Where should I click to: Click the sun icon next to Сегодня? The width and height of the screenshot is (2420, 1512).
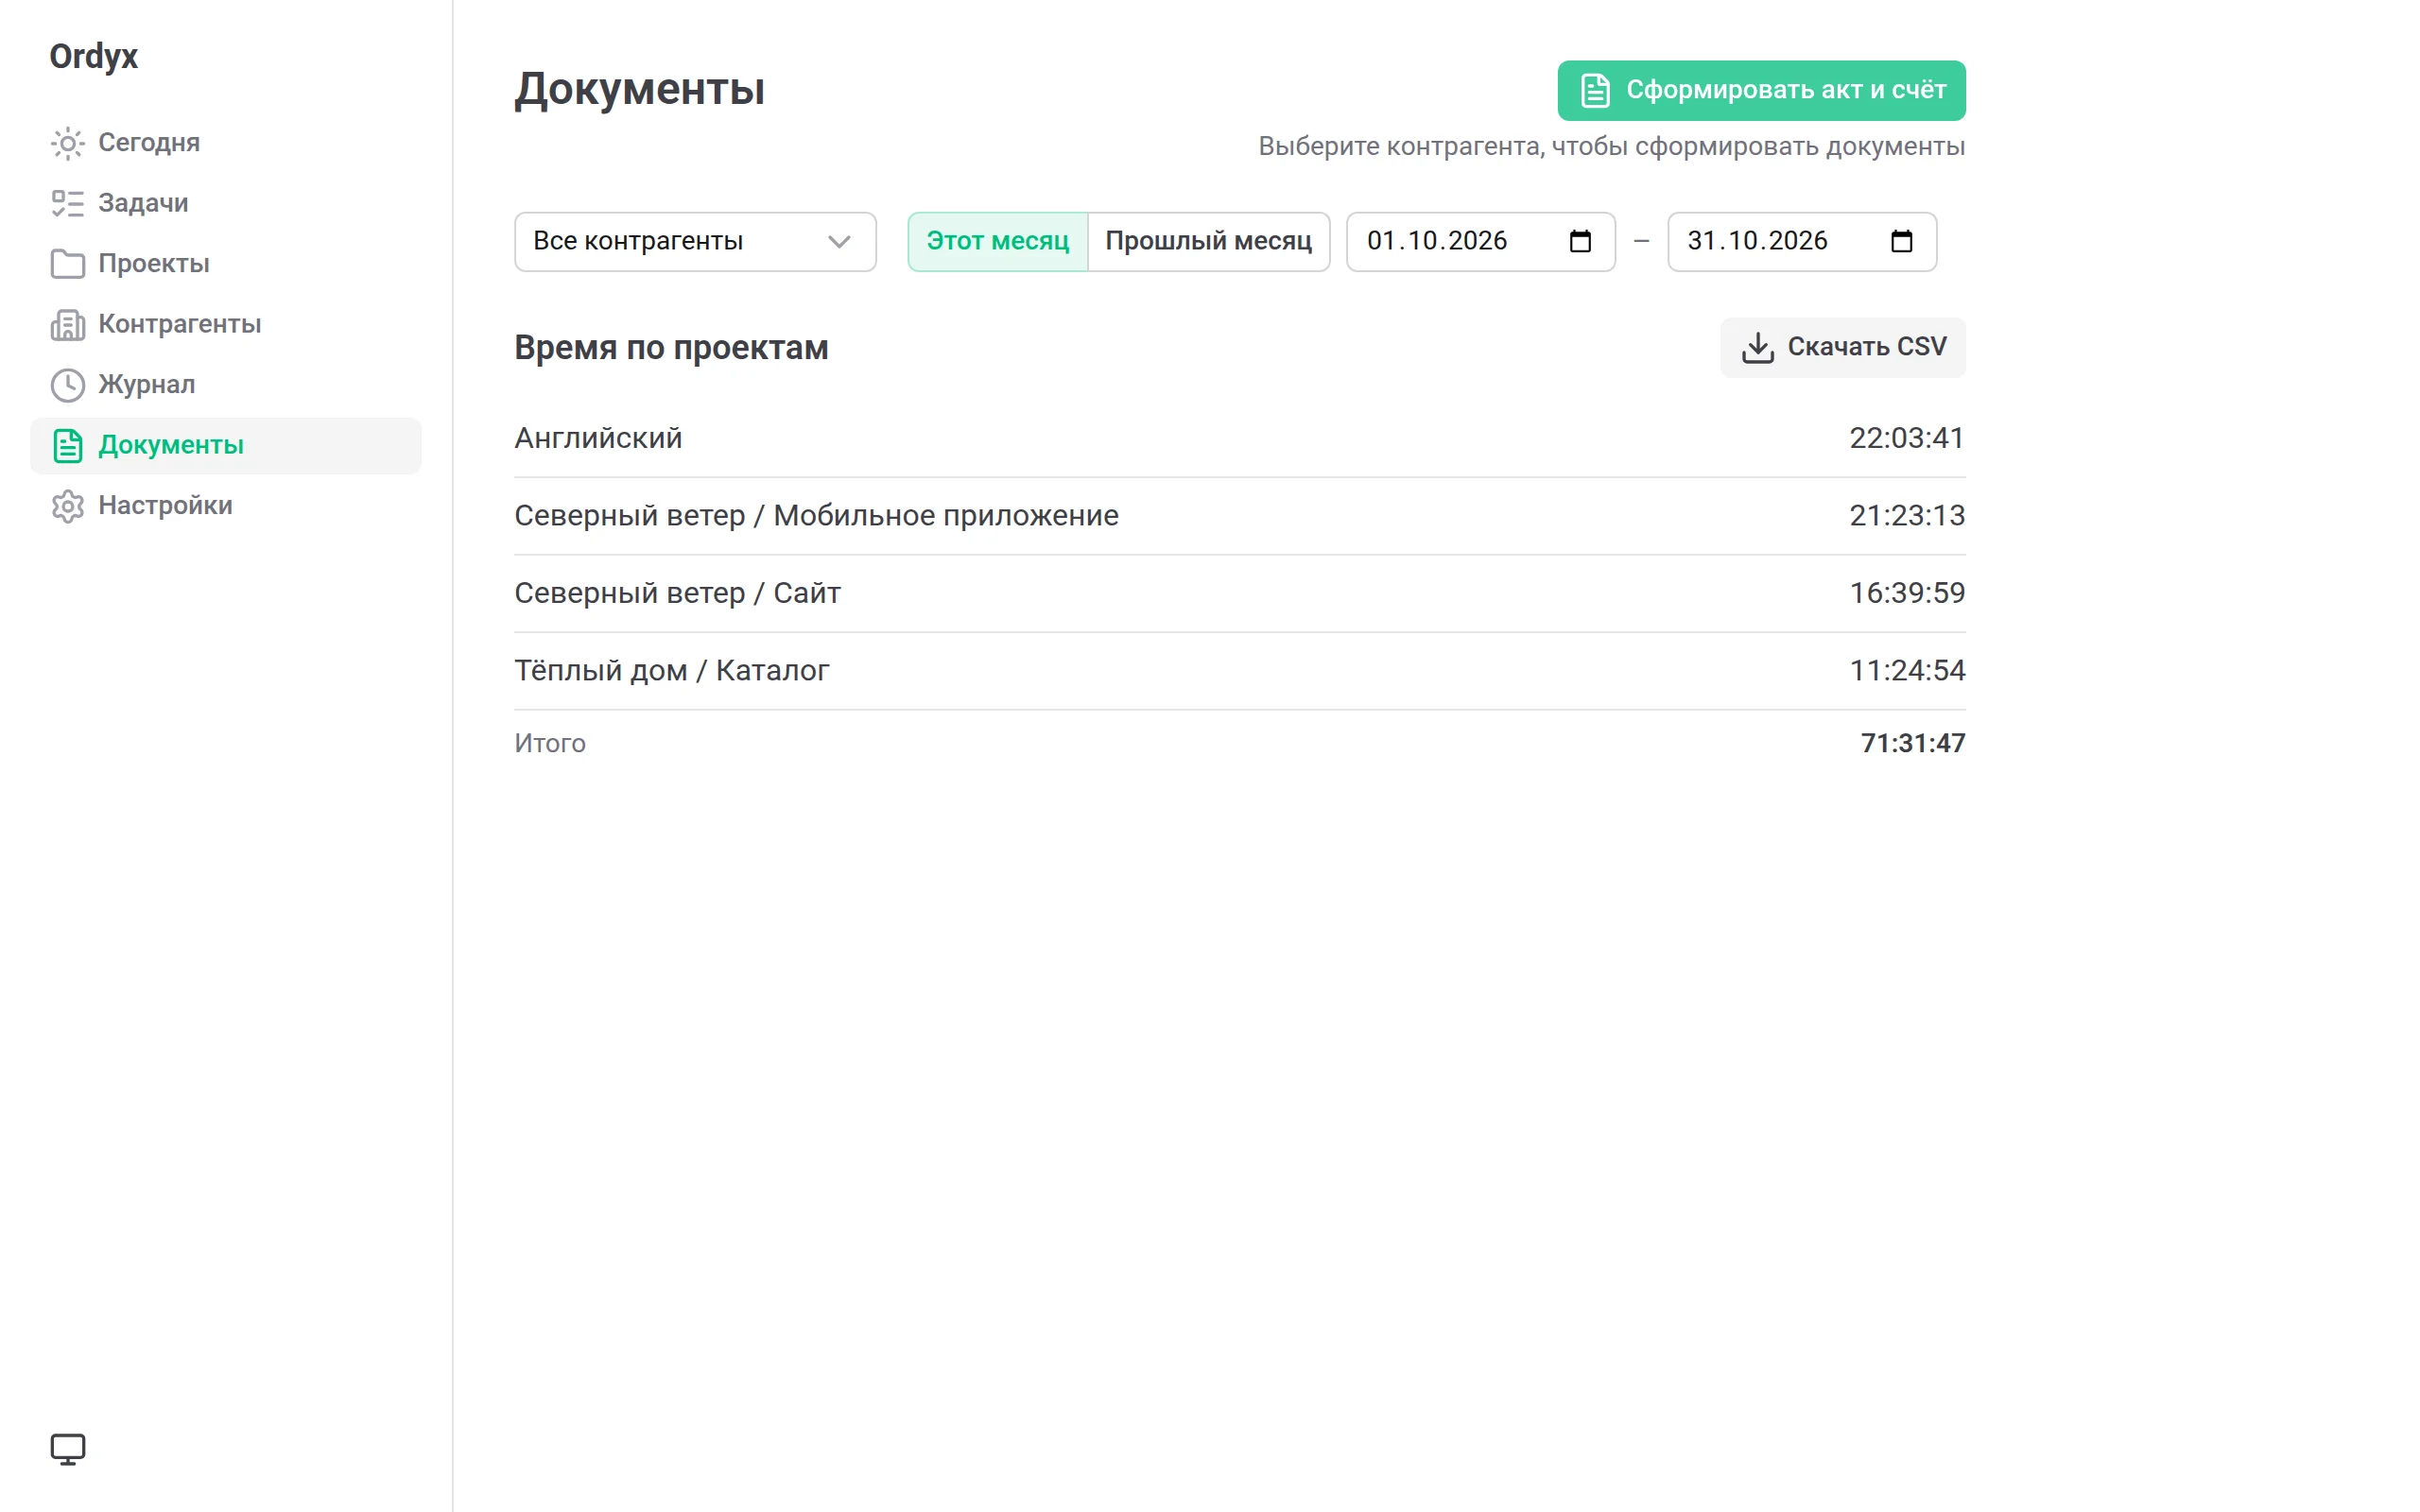(x=68, y=143)
